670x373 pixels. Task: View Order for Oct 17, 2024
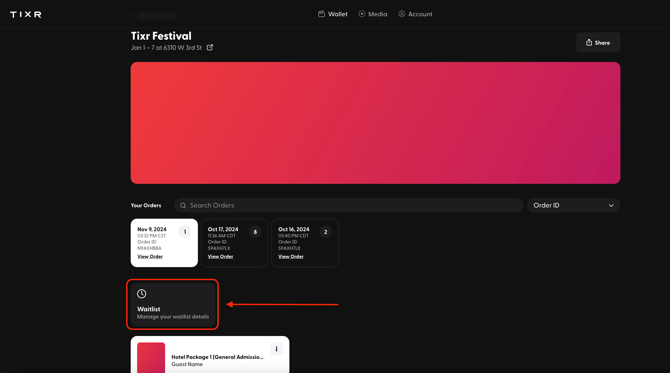pyautogui.click(x=220, y=256)
